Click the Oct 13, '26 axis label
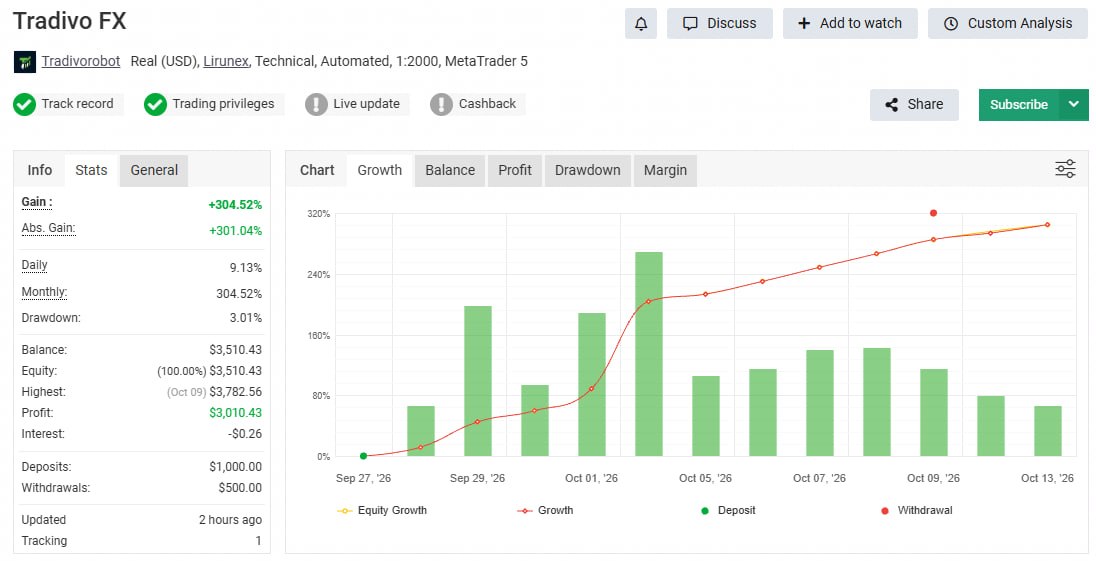The width and height of the screenshot is (1096, 561). pos(1047,479)
